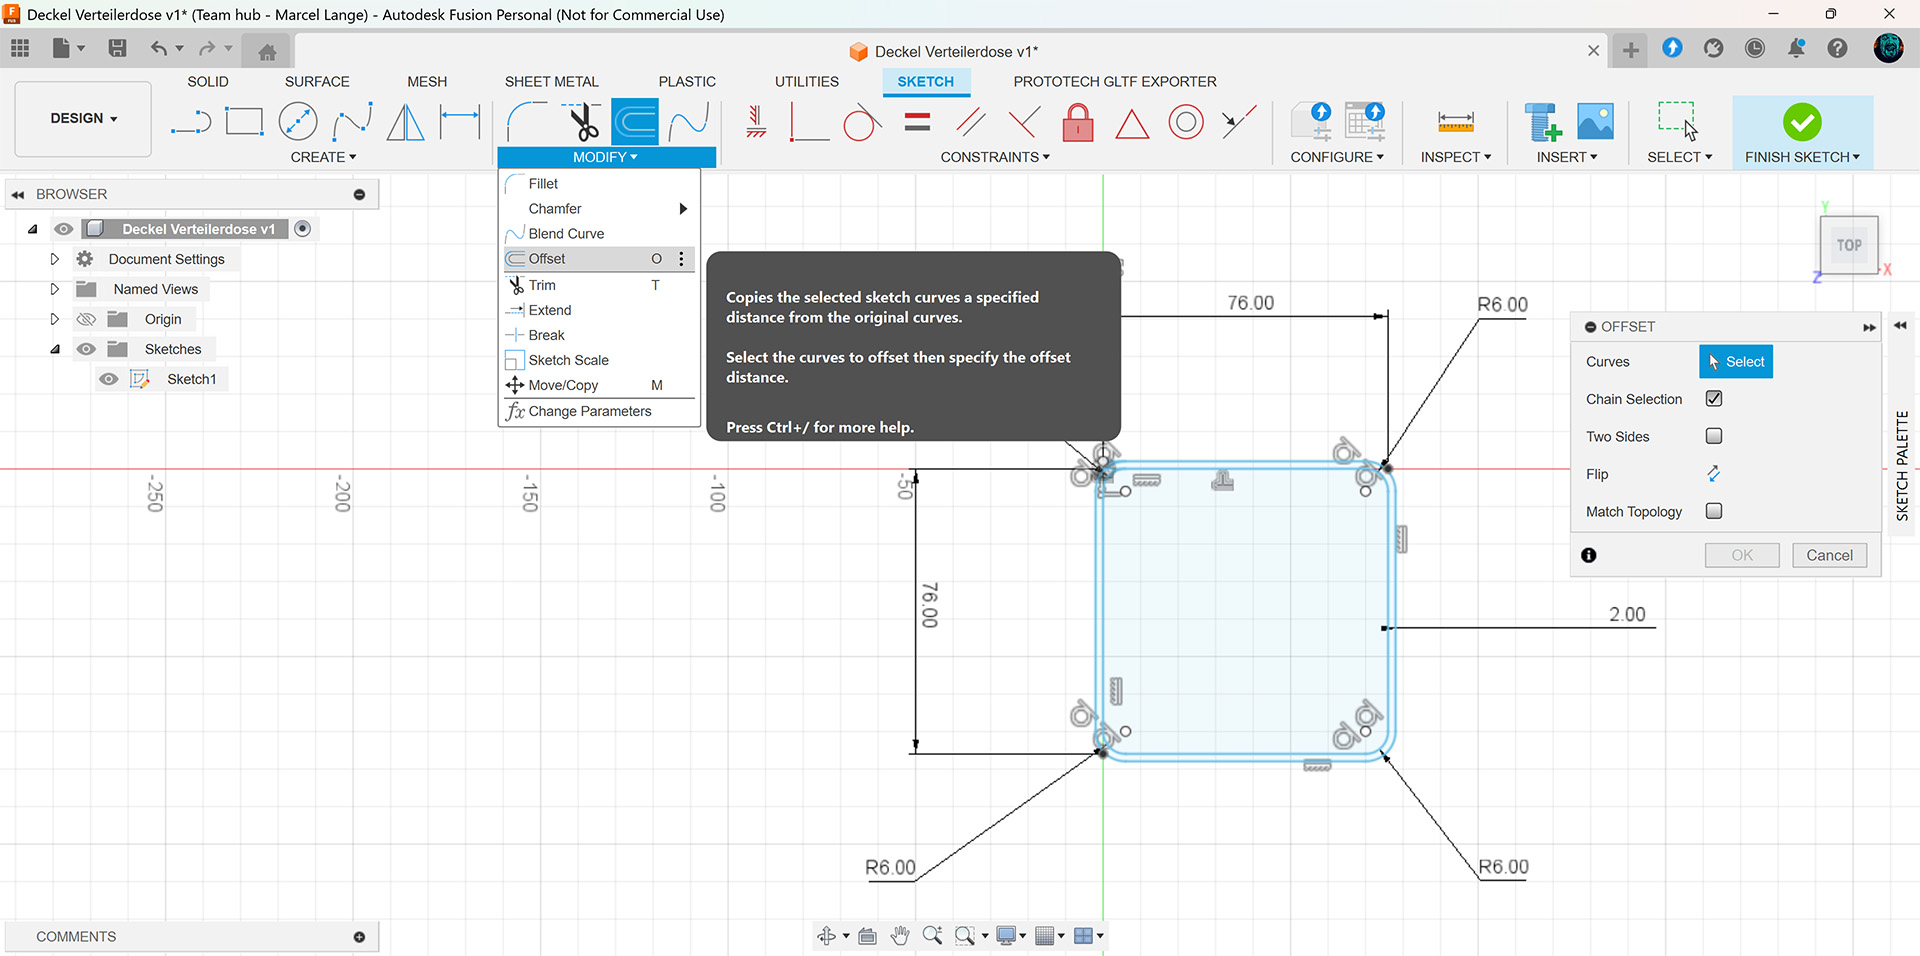Open new design tab plus button
Viewport: 1920px width, 956px height.
click(1630, 50)
